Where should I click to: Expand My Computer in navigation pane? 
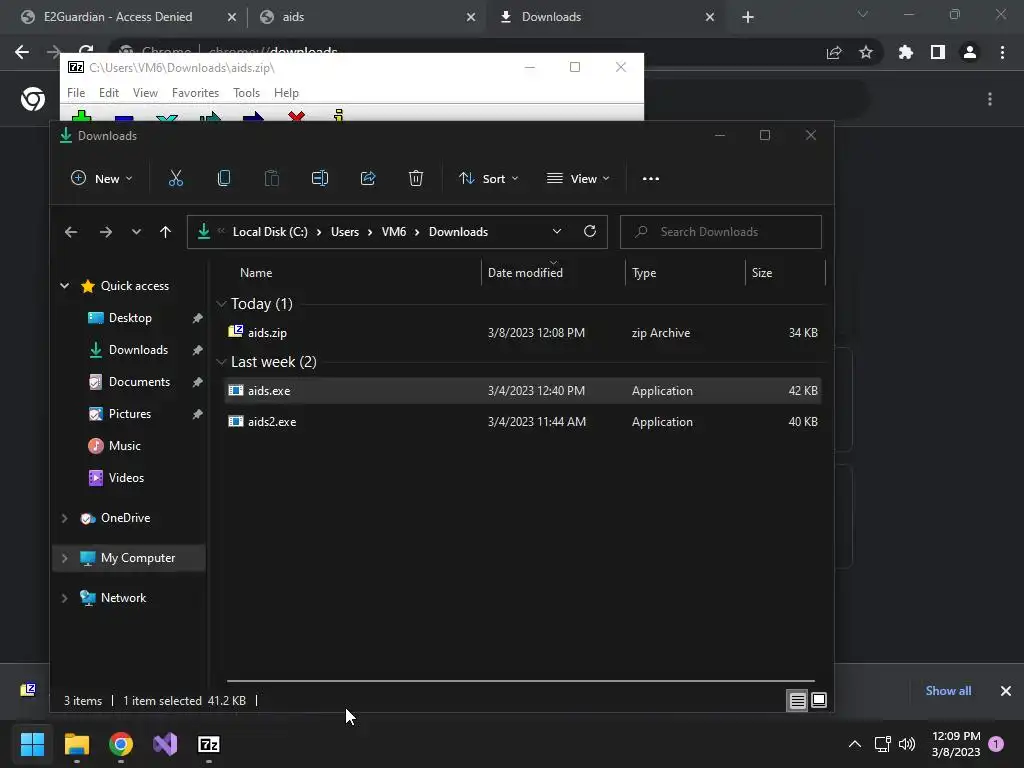tap(65, 558)
